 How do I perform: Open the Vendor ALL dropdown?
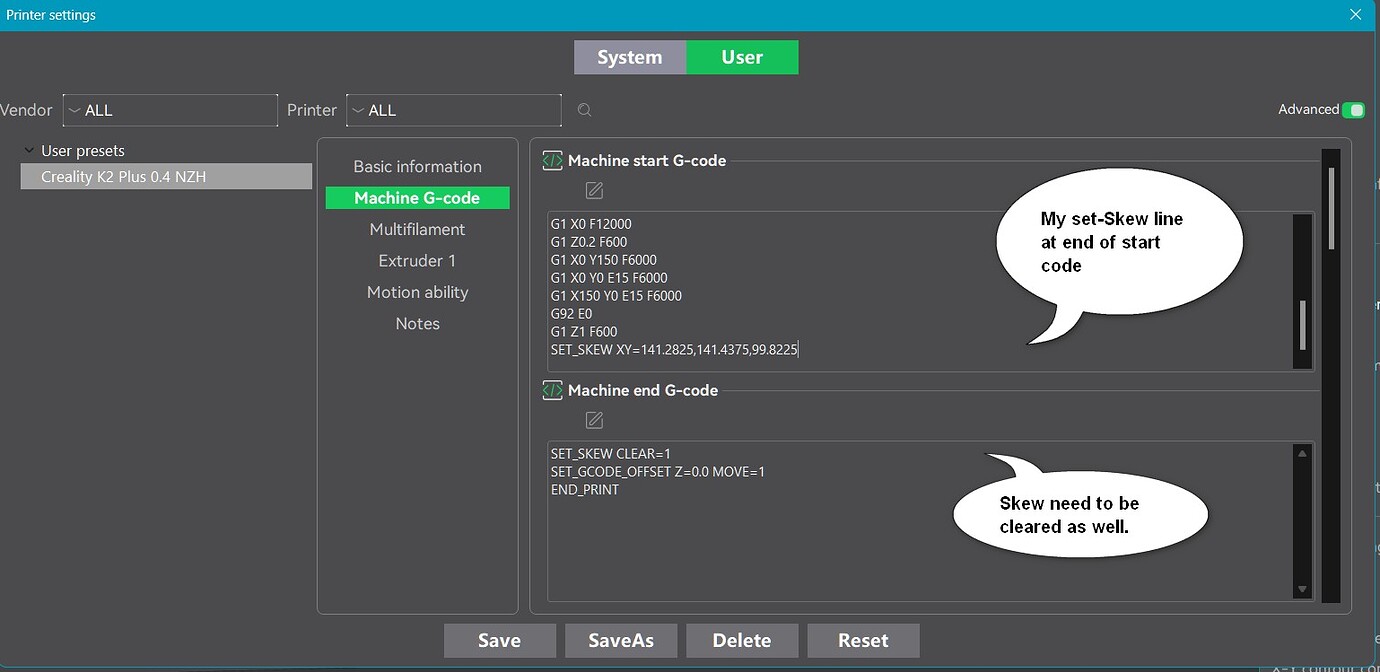169,110
